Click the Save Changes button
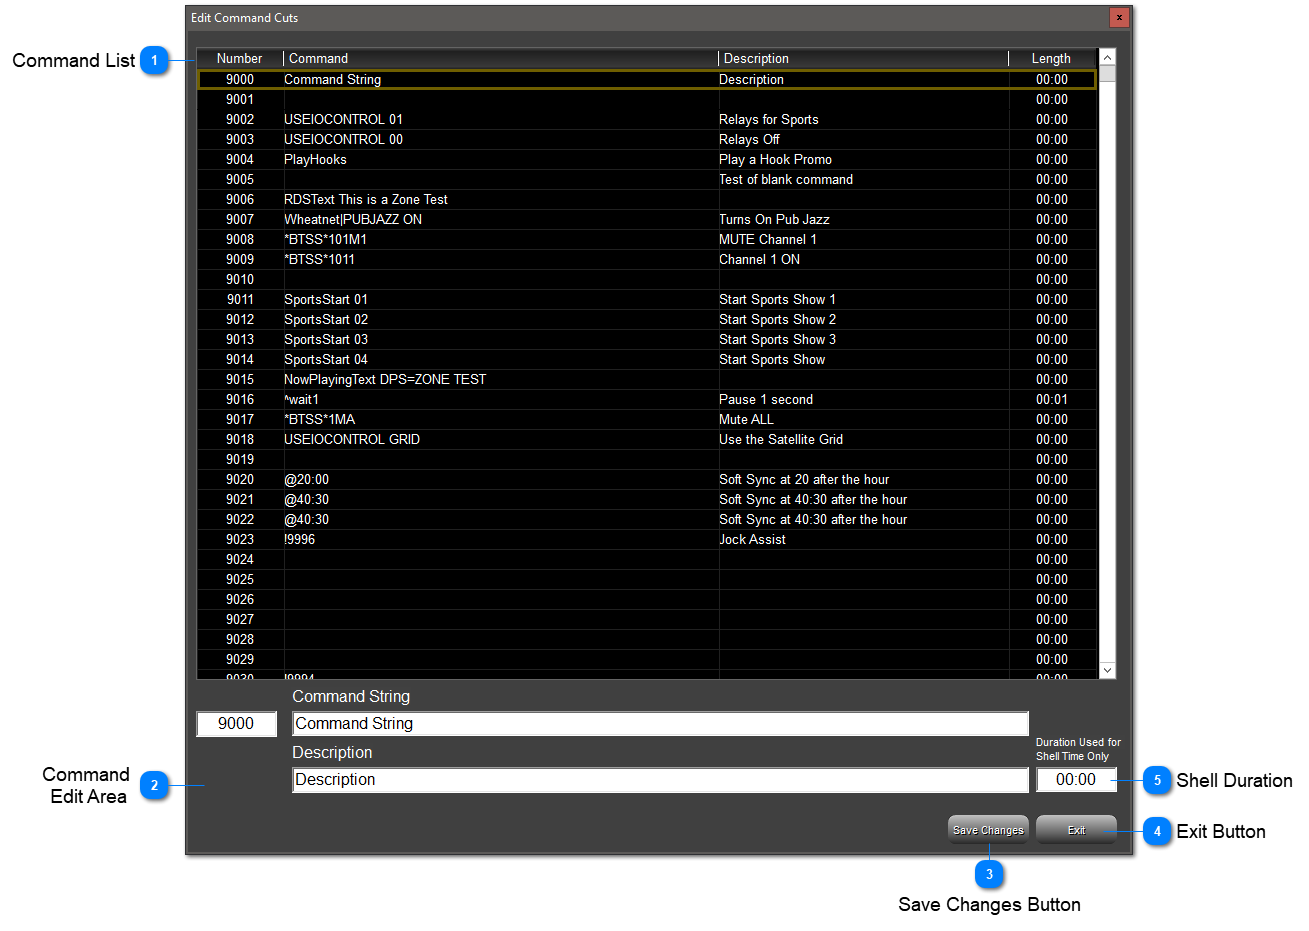The width and height of the screenshot is (1309, 931). pos(988,830)
